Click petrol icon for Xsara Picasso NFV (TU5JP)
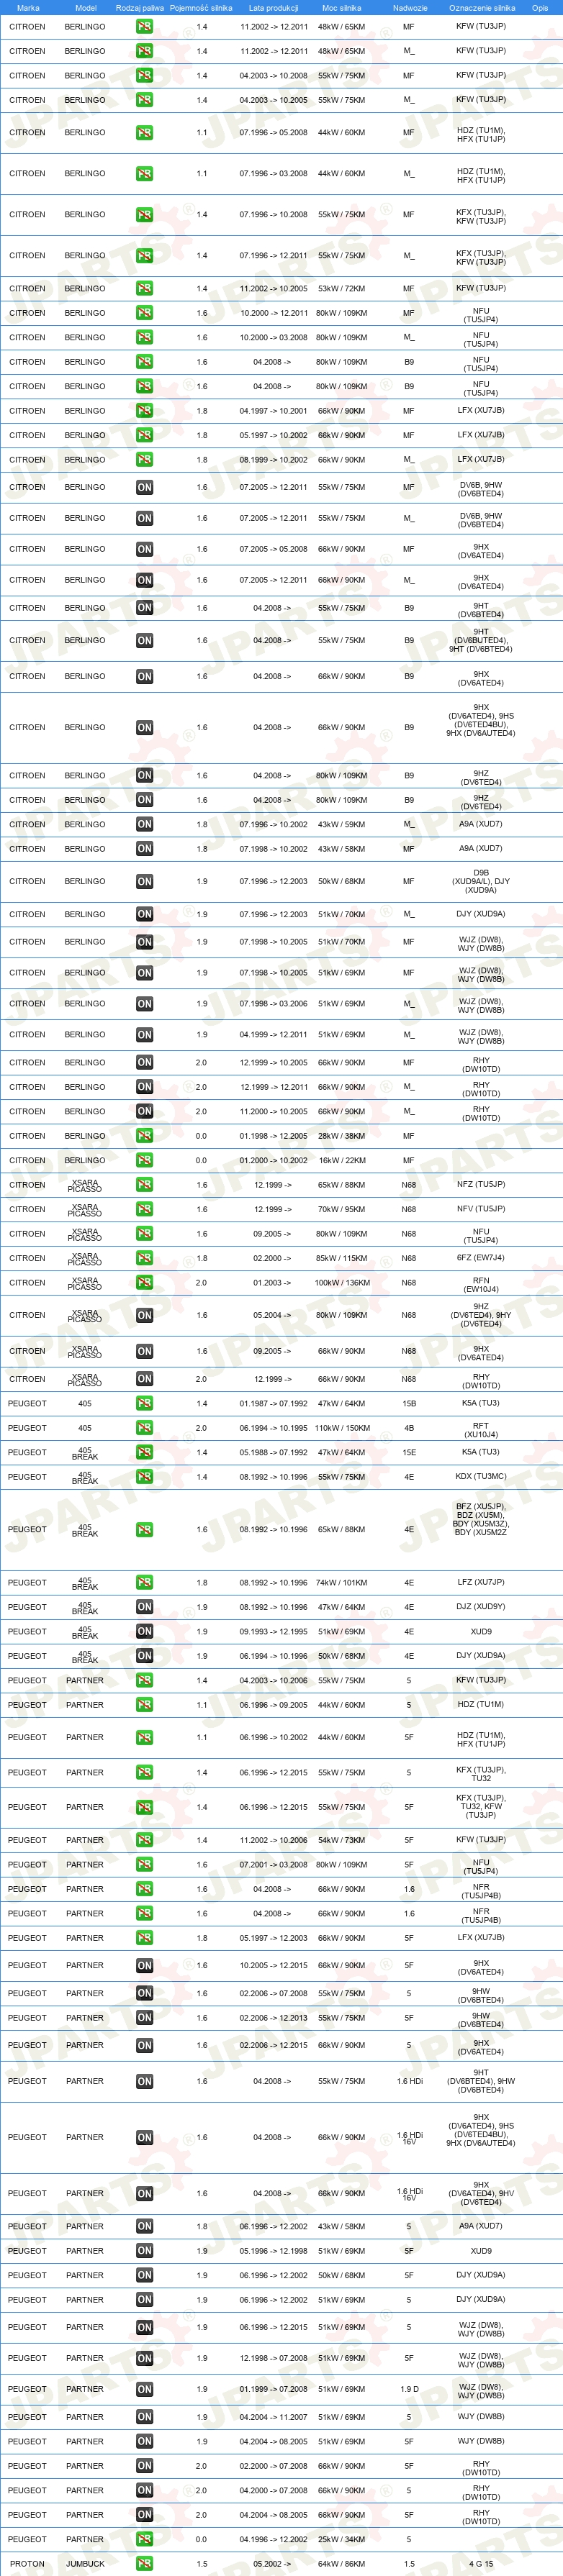563x2576 pixels. point(145,1209)
